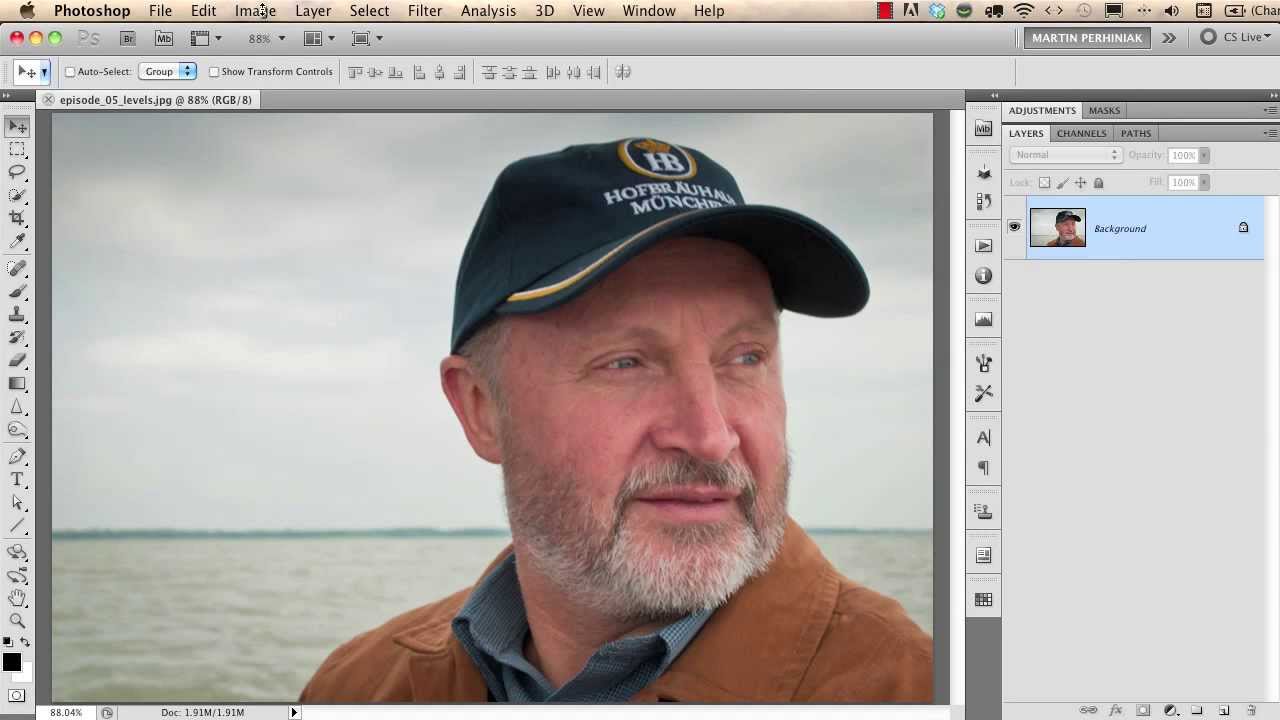The height and width of the screenshot is (720, 1280).
Task: Select the Hand tool
Action: [17, 598]
